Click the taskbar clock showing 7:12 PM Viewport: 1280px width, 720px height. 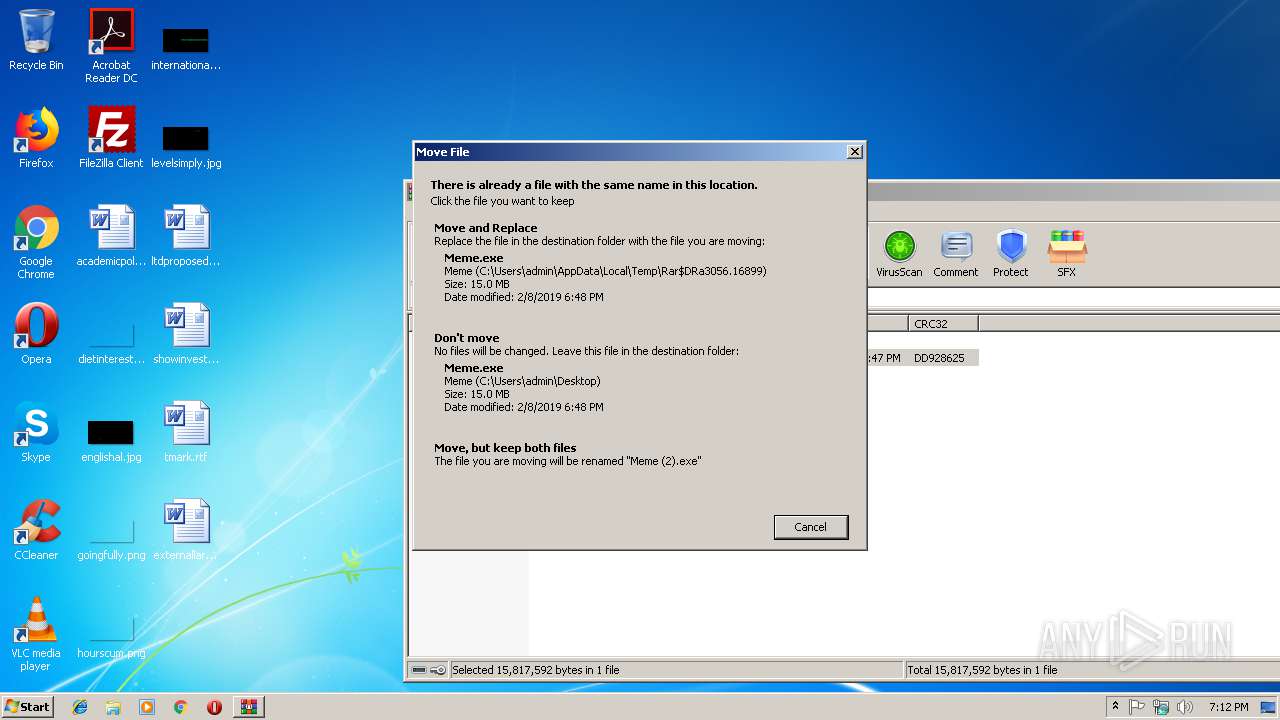1228,707
